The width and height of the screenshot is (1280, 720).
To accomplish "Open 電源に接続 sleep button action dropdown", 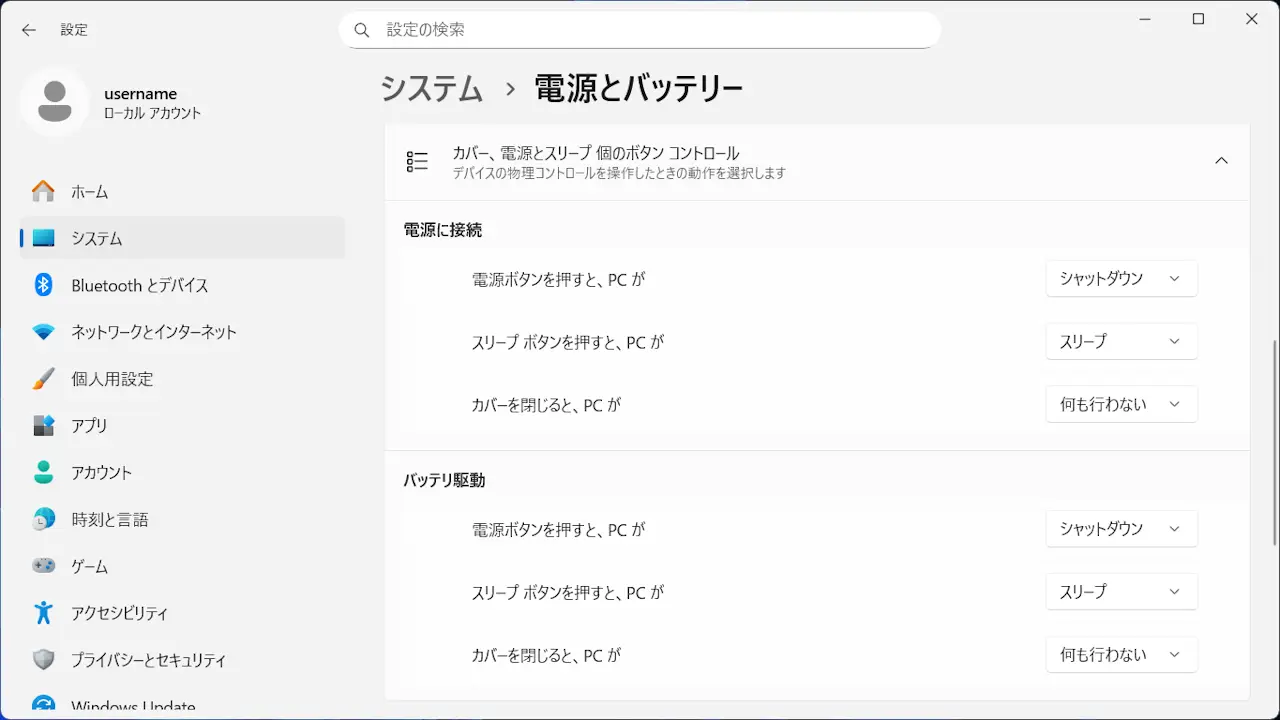I will [1121, 341].
